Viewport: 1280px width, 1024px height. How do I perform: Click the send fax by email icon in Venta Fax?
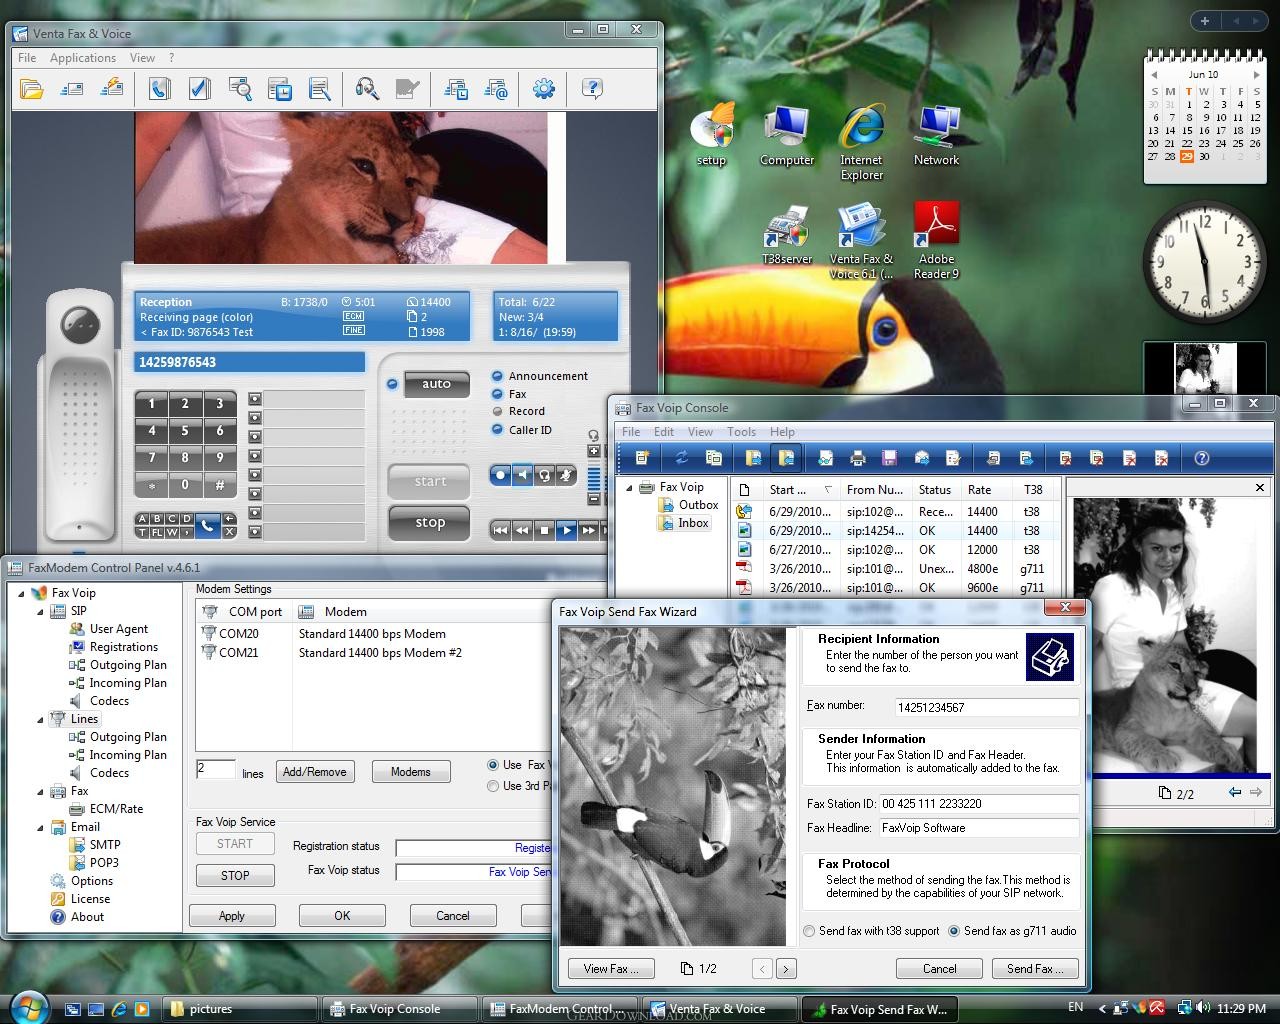click(496, 89)
